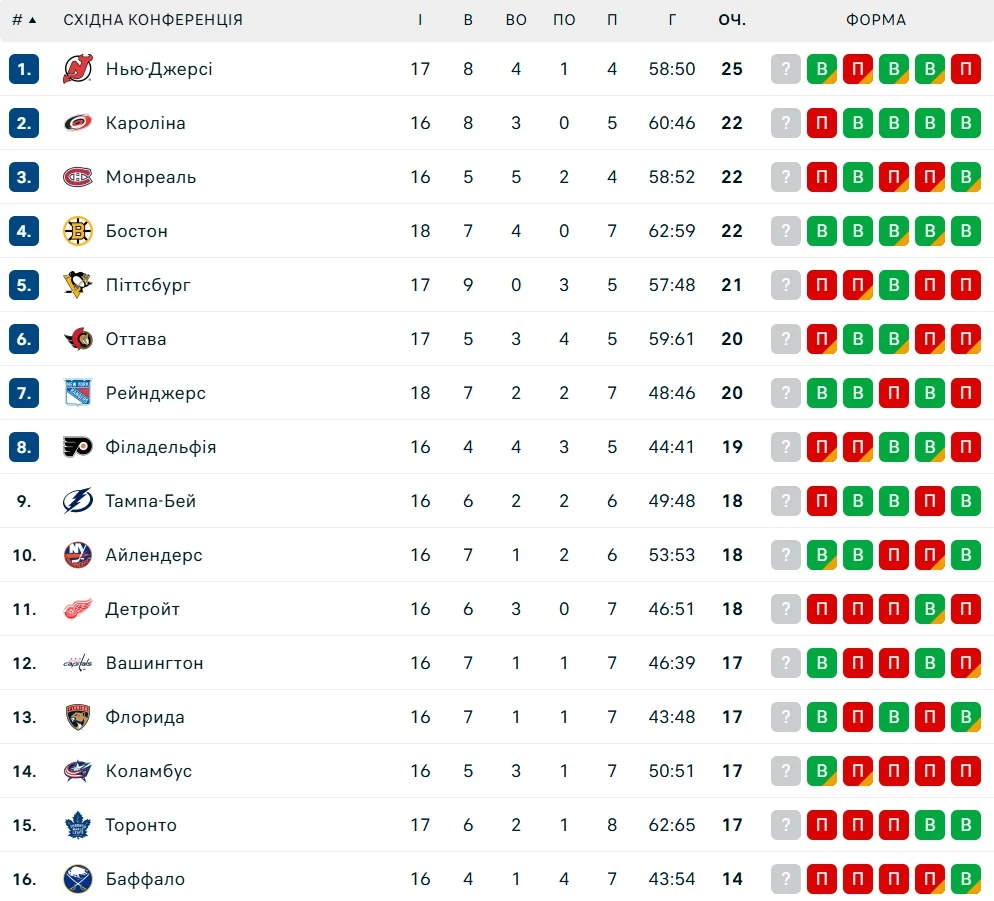The height and width of the screenshot is (901, 994).
Task: Click the Pittsburgh Penguins logo
Action: pyautogui.click(x=77, y=285)
